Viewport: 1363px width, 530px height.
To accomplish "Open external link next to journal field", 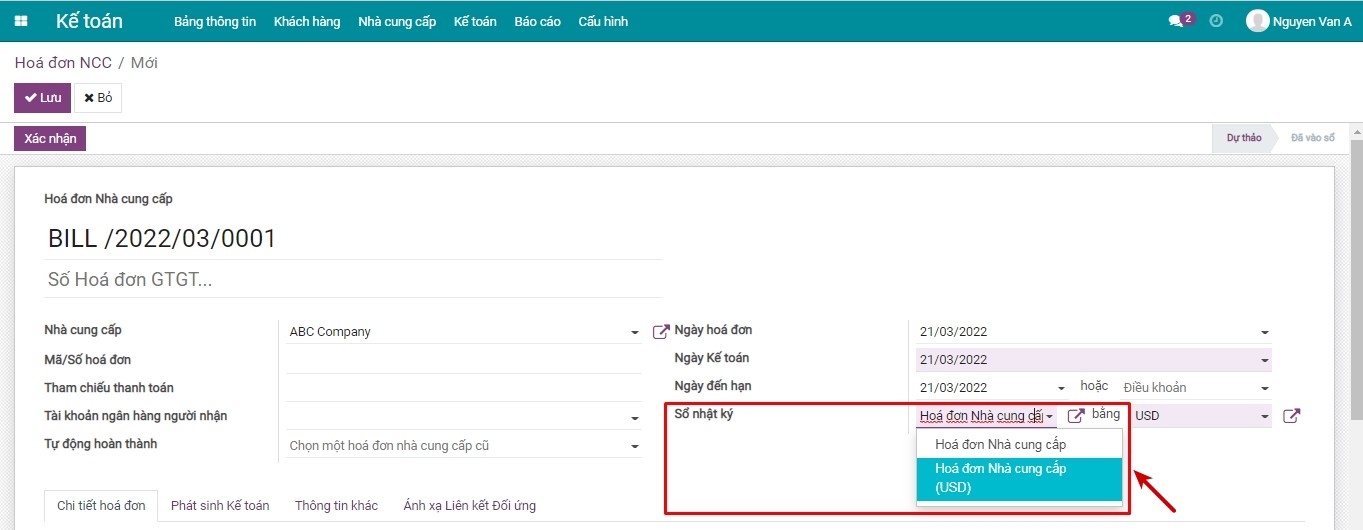I will tap(1076, 416).
